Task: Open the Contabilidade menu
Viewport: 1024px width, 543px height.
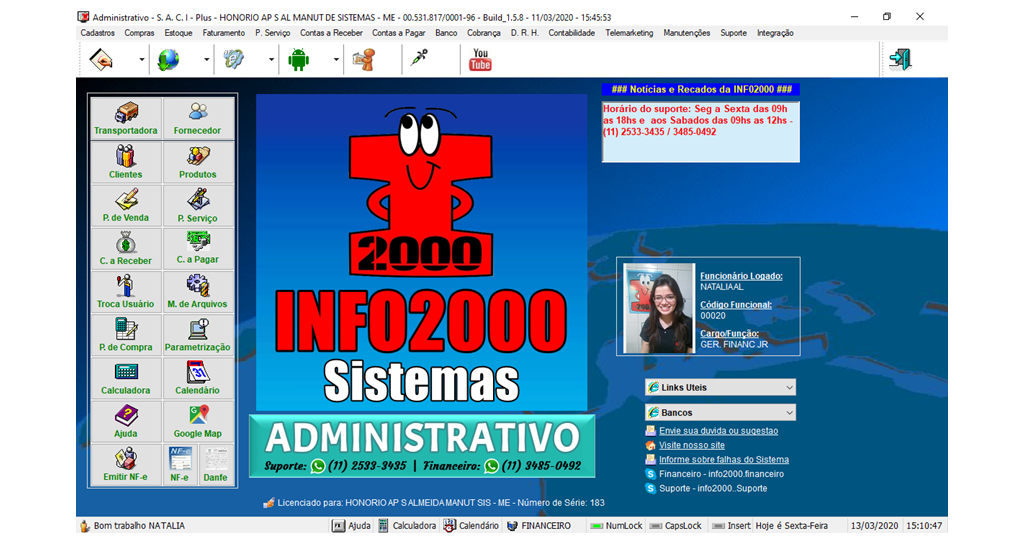Action: [571, 33]
